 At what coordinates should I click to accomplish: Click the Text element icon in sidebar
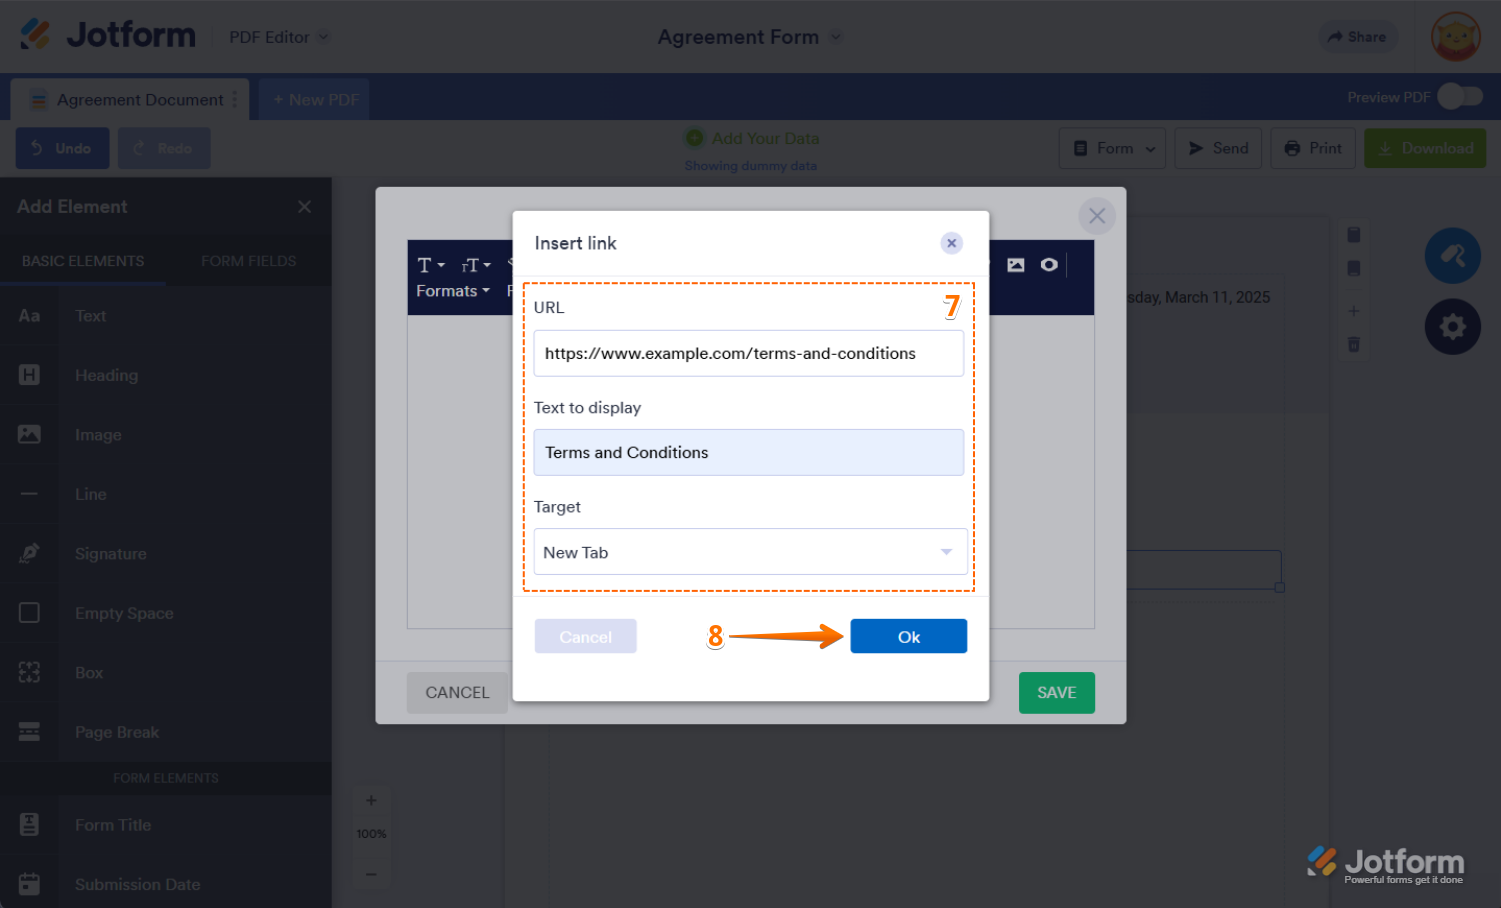coord(29,316)
